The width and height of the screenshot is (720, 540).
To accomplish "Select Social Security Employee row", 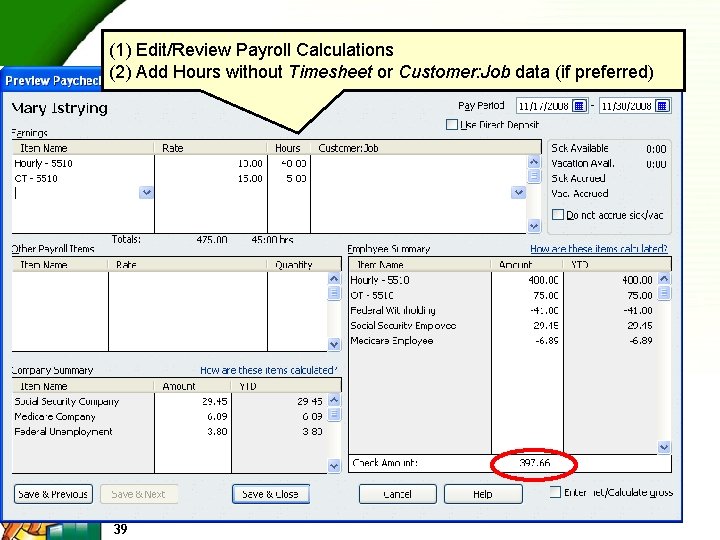I will 503,326.
